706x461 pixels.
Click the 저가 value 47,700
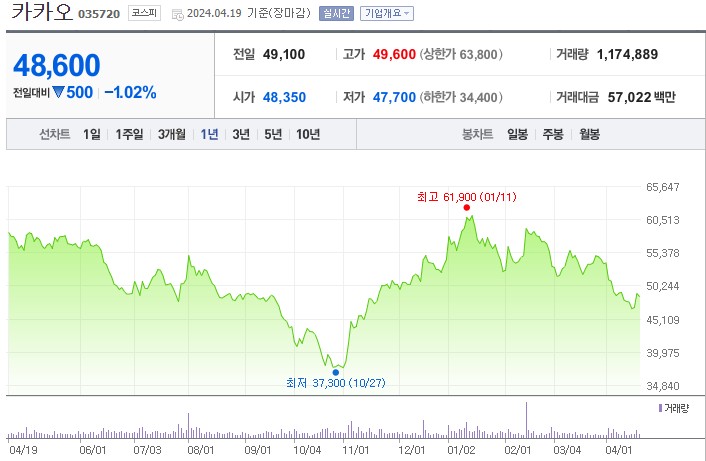coord(394,97)
